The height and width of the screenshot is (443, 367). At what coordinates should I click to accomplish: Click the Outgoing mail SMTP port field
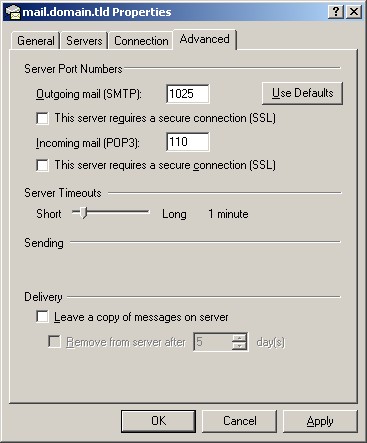[x=188, y=94]
